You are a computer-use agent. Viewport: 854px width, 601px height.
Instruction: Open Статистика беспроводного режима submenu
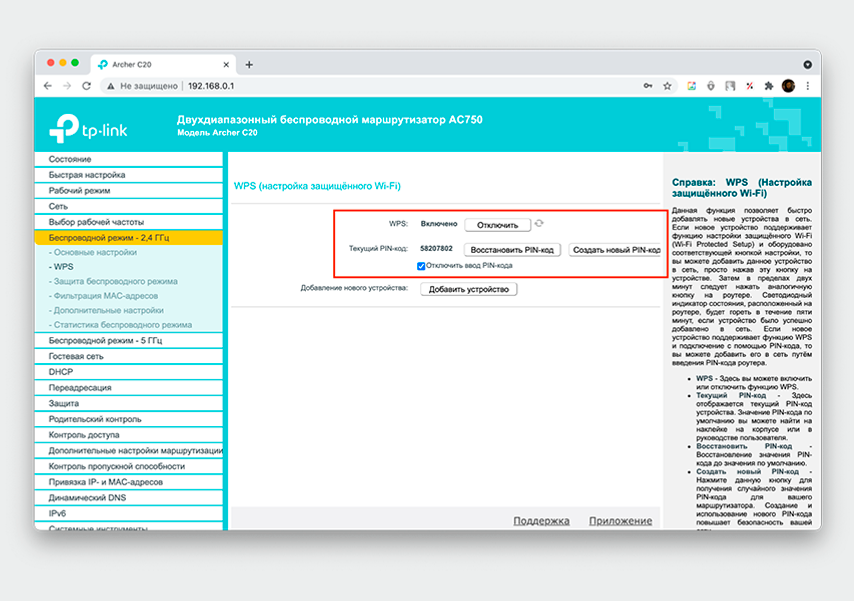(120, 325)
